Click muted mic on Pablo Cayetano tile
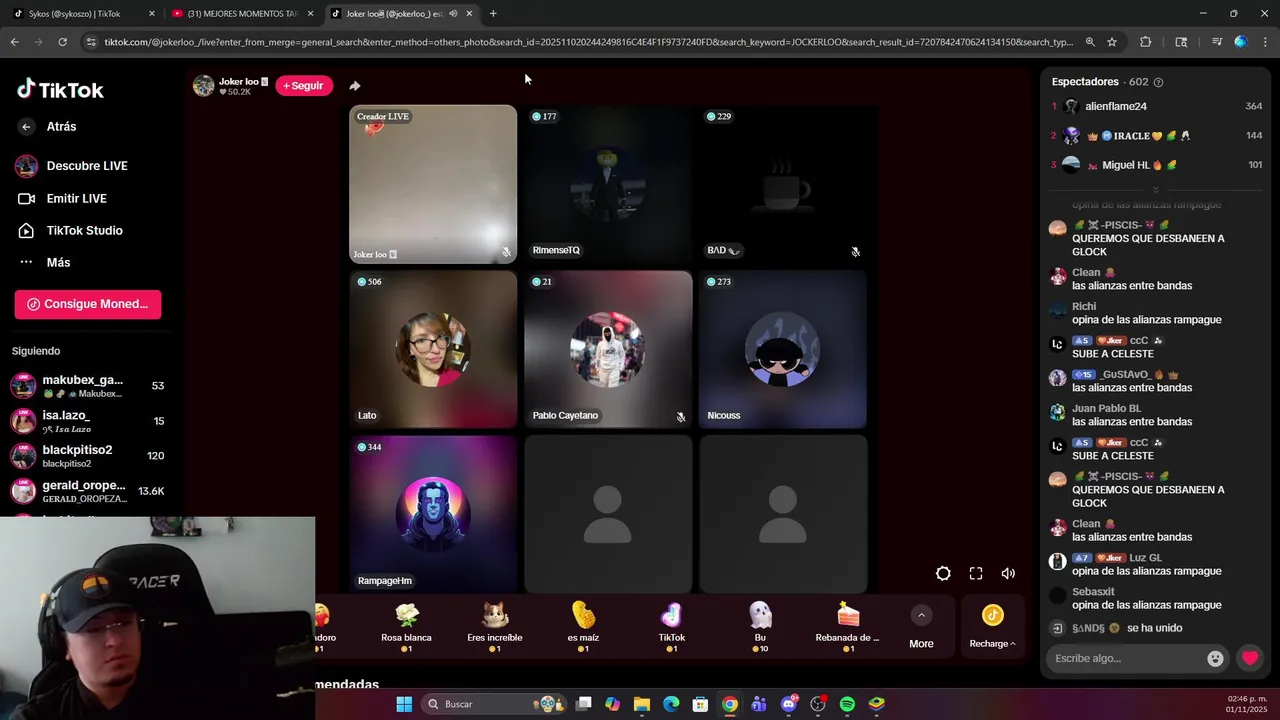Screen dimensions: 1280x720 coord(681,417)
